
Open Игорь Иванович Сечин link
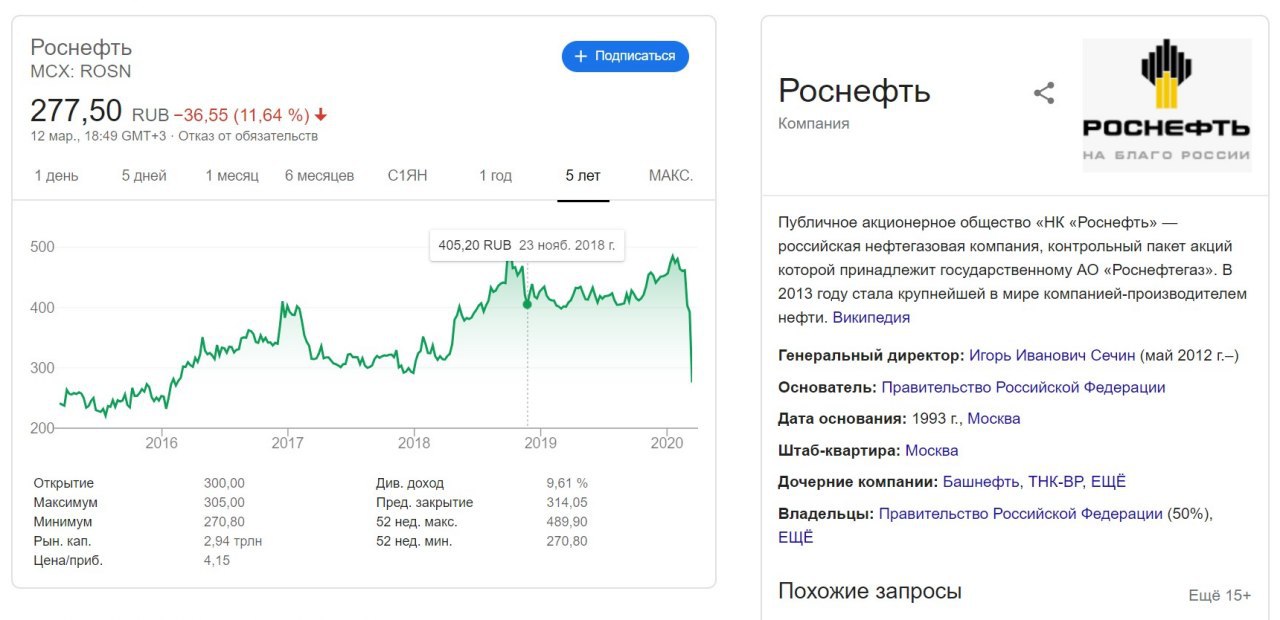pos(1052,355)
